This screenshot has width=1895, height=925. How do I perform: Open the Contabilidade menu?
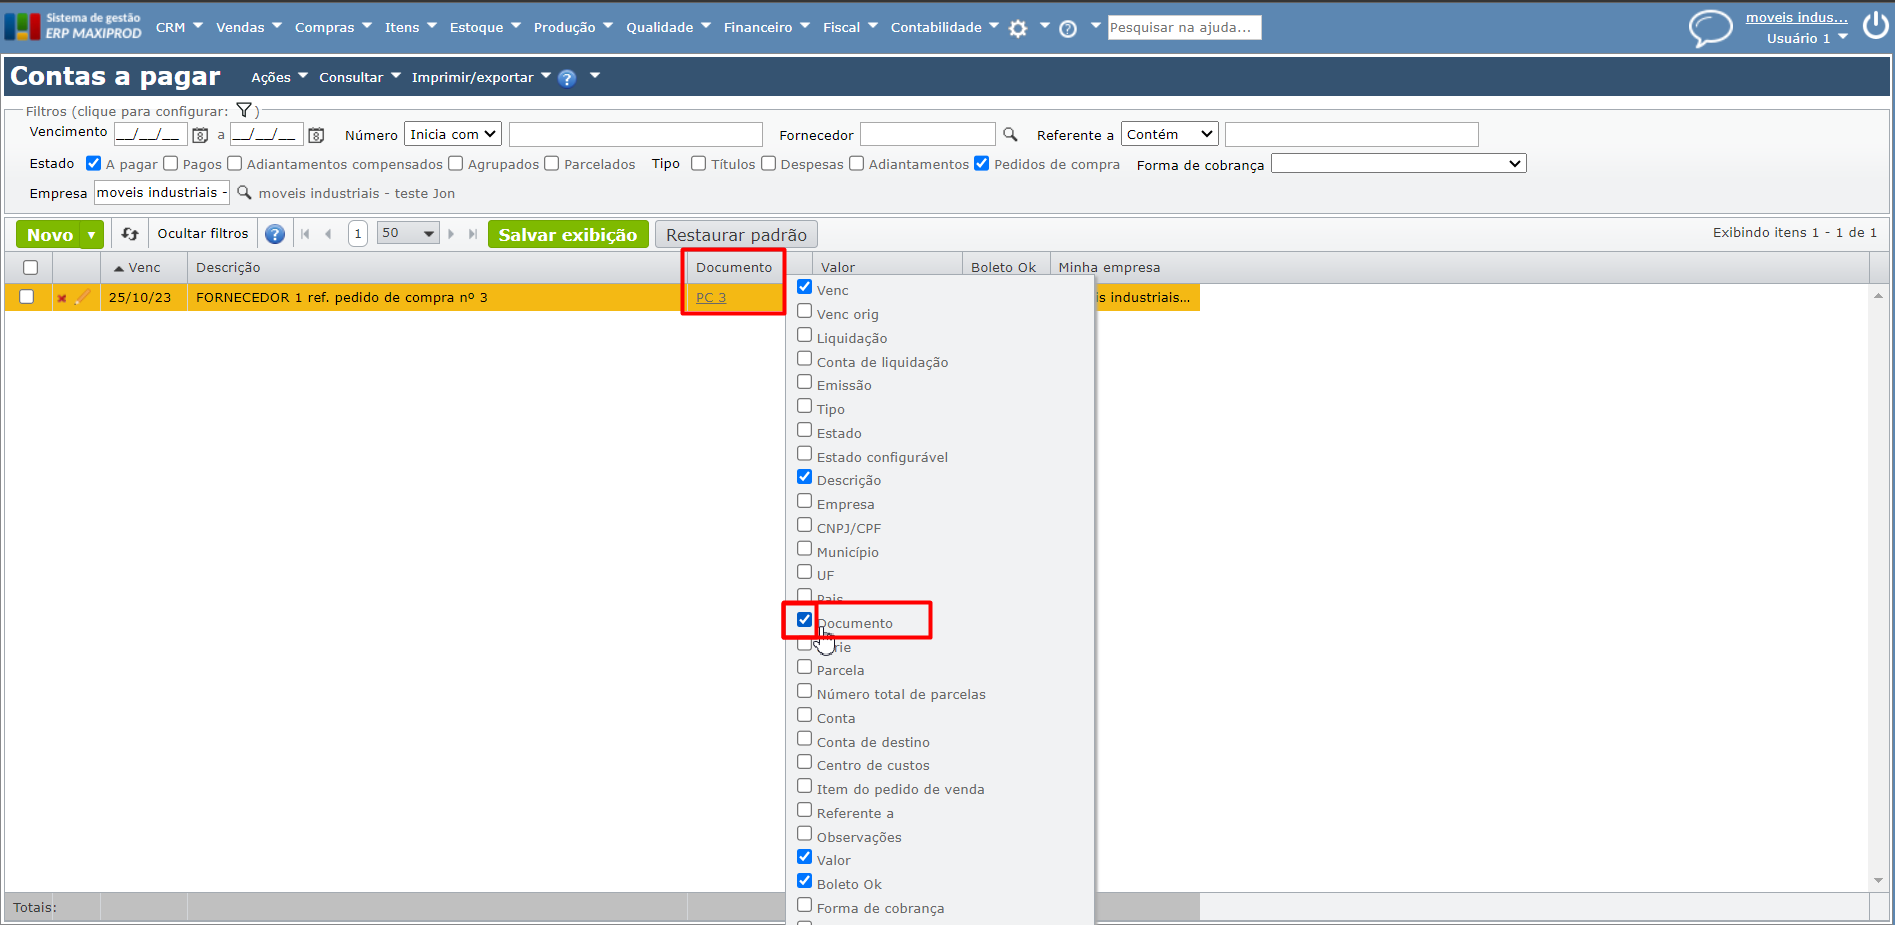[x=944, y=27]
